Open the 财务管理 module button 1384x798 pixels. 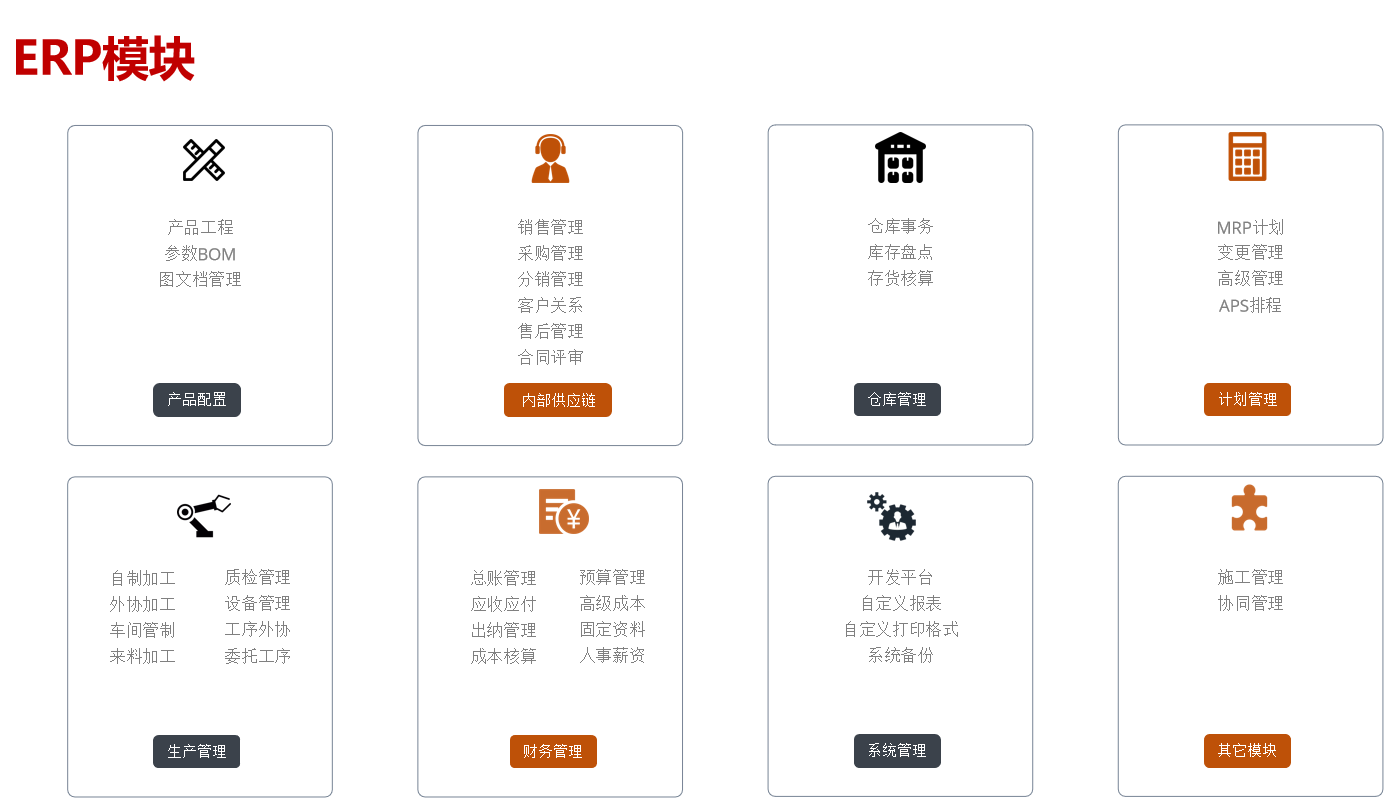pos(553,751)
